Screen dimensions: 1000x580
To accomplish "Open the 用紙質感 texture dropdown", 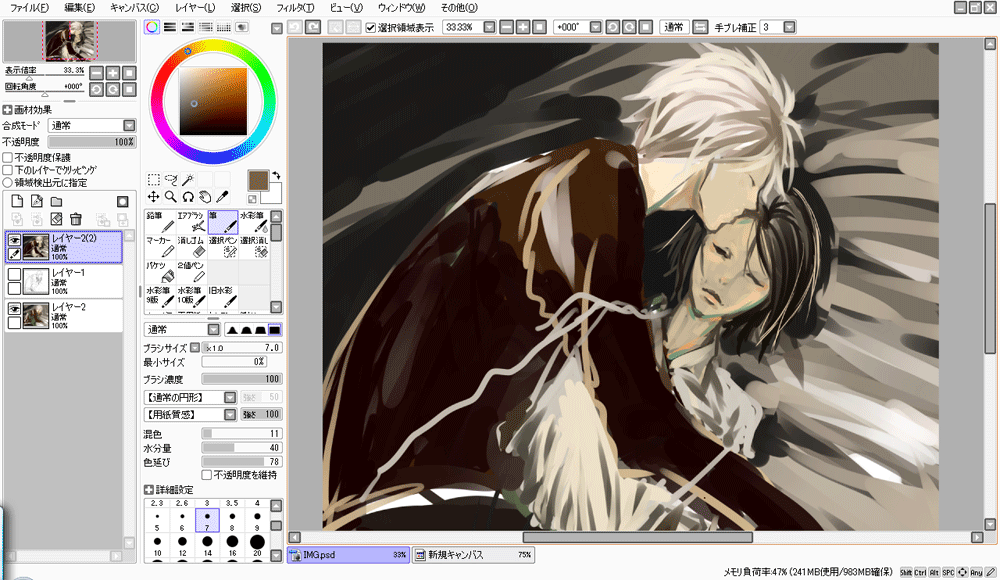I will point(230,415).
